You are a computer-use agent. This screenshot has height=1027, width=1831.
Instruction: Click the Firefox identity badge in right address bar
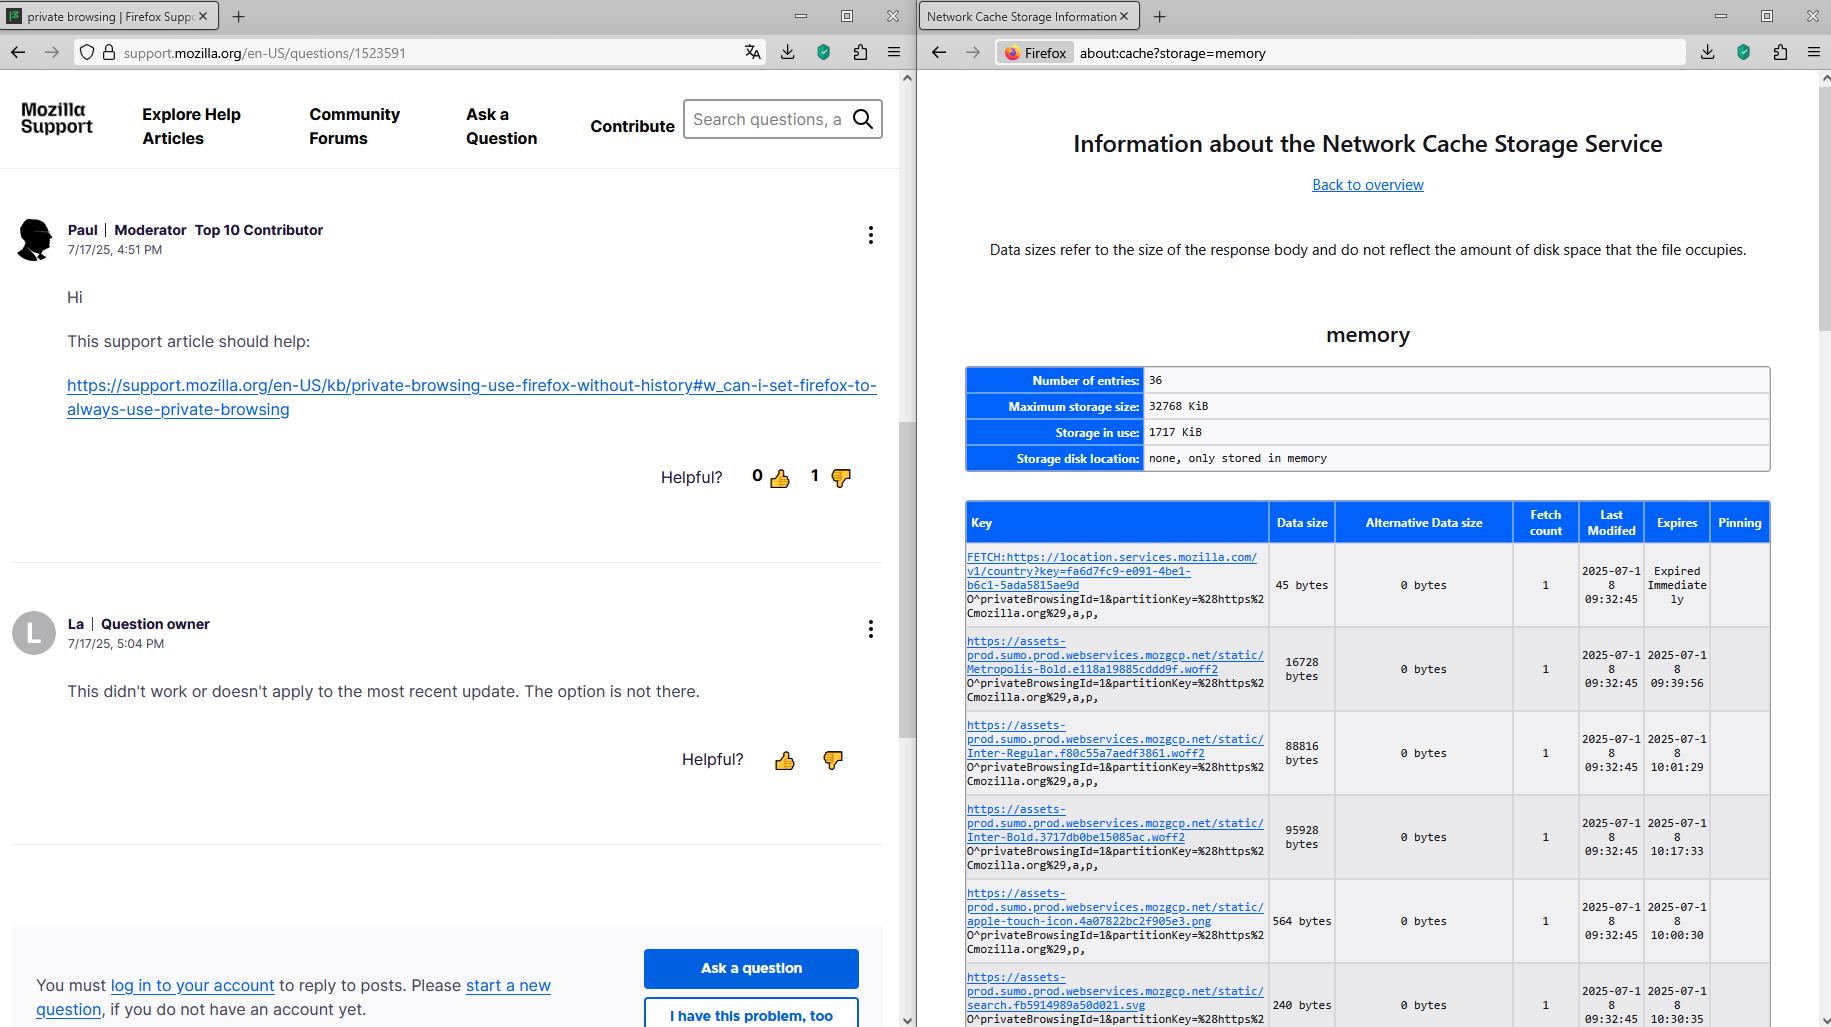point(1036,53)
